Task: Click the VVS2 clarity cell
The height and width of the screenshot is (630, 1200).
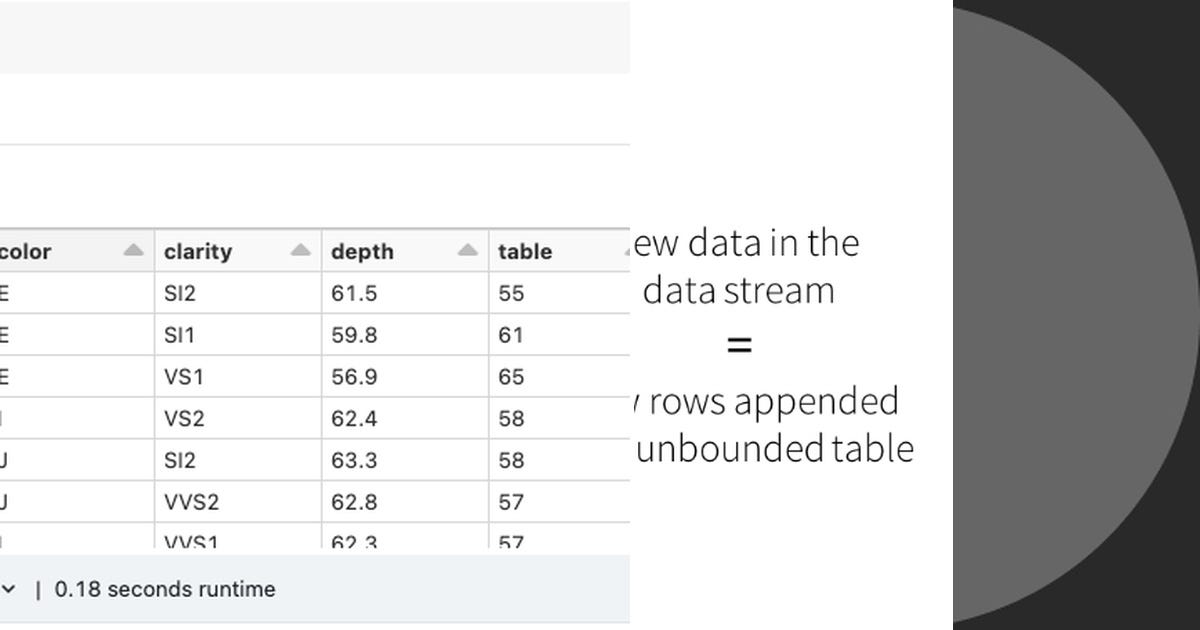Action: 190,502
